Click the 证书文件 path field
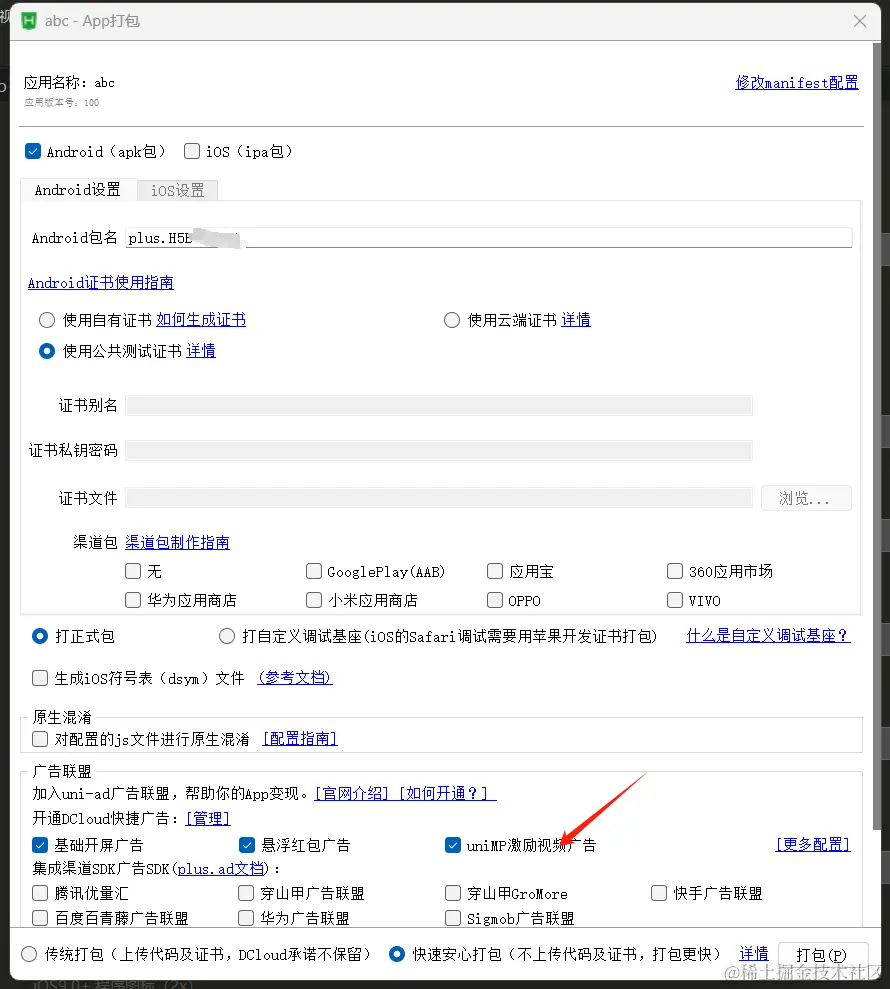 click(x=438, y=498)
